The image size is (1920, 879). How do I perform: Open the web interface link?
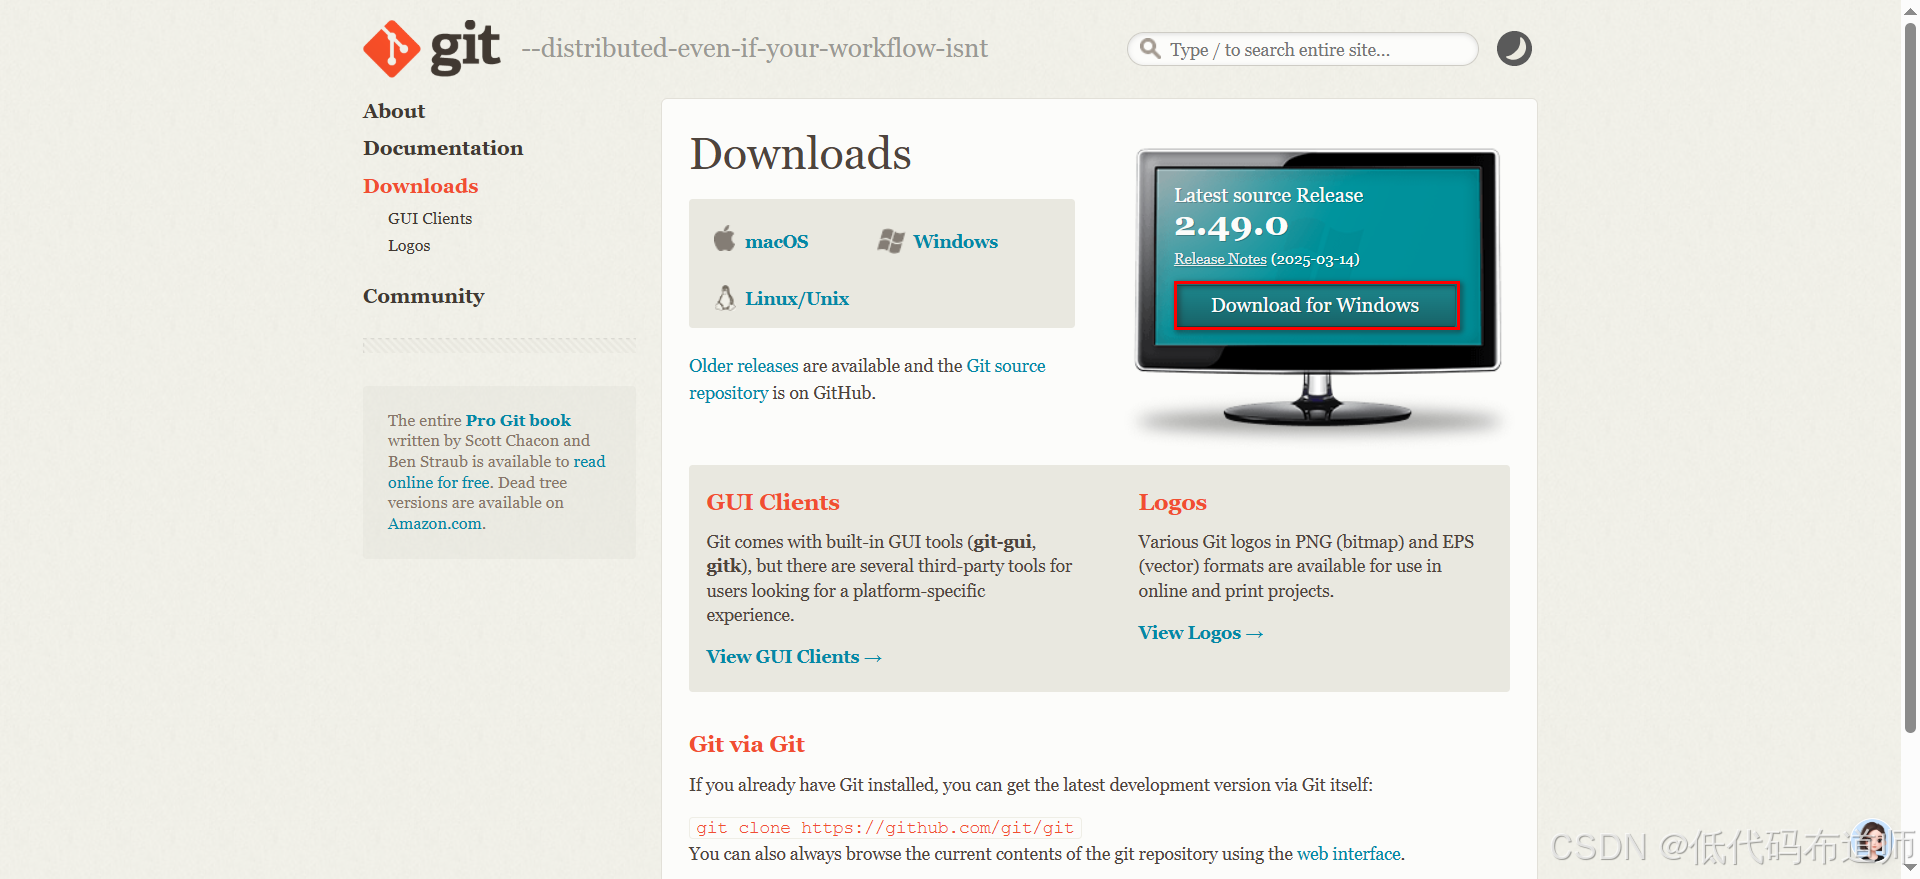(x=1349, y=854)
